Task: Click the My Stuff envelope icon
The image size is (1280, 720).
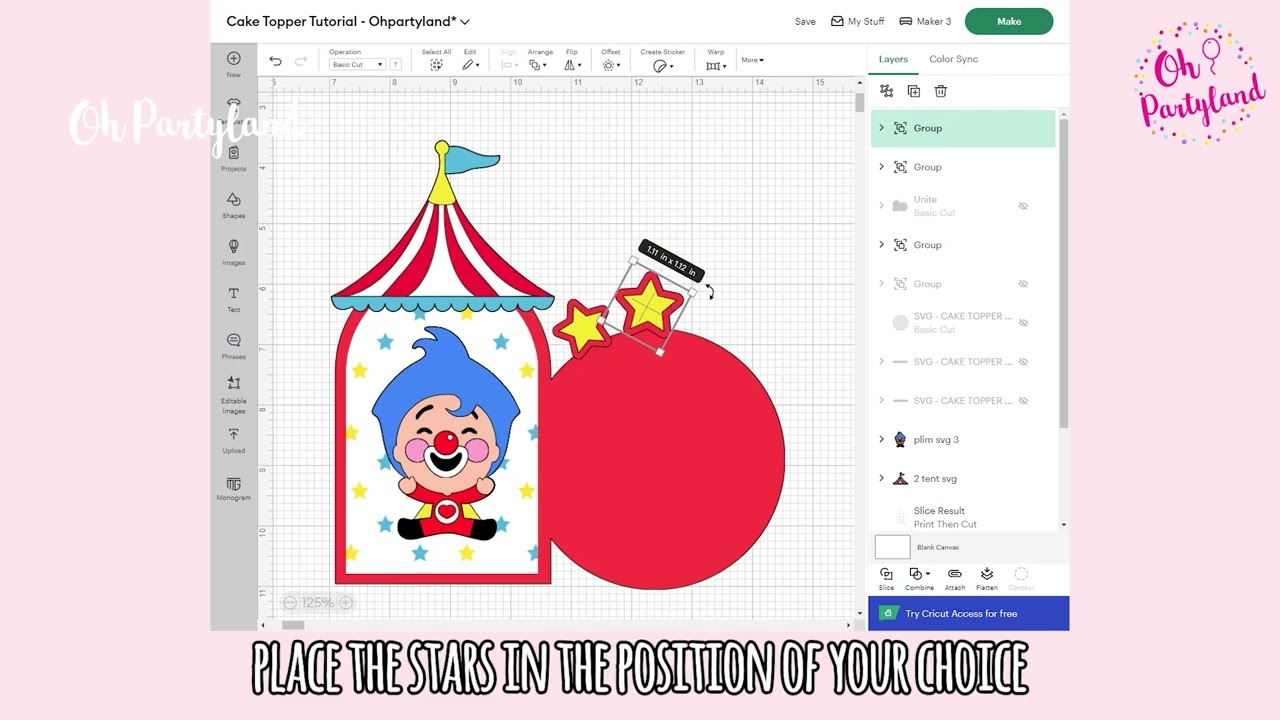Action: 837,21
